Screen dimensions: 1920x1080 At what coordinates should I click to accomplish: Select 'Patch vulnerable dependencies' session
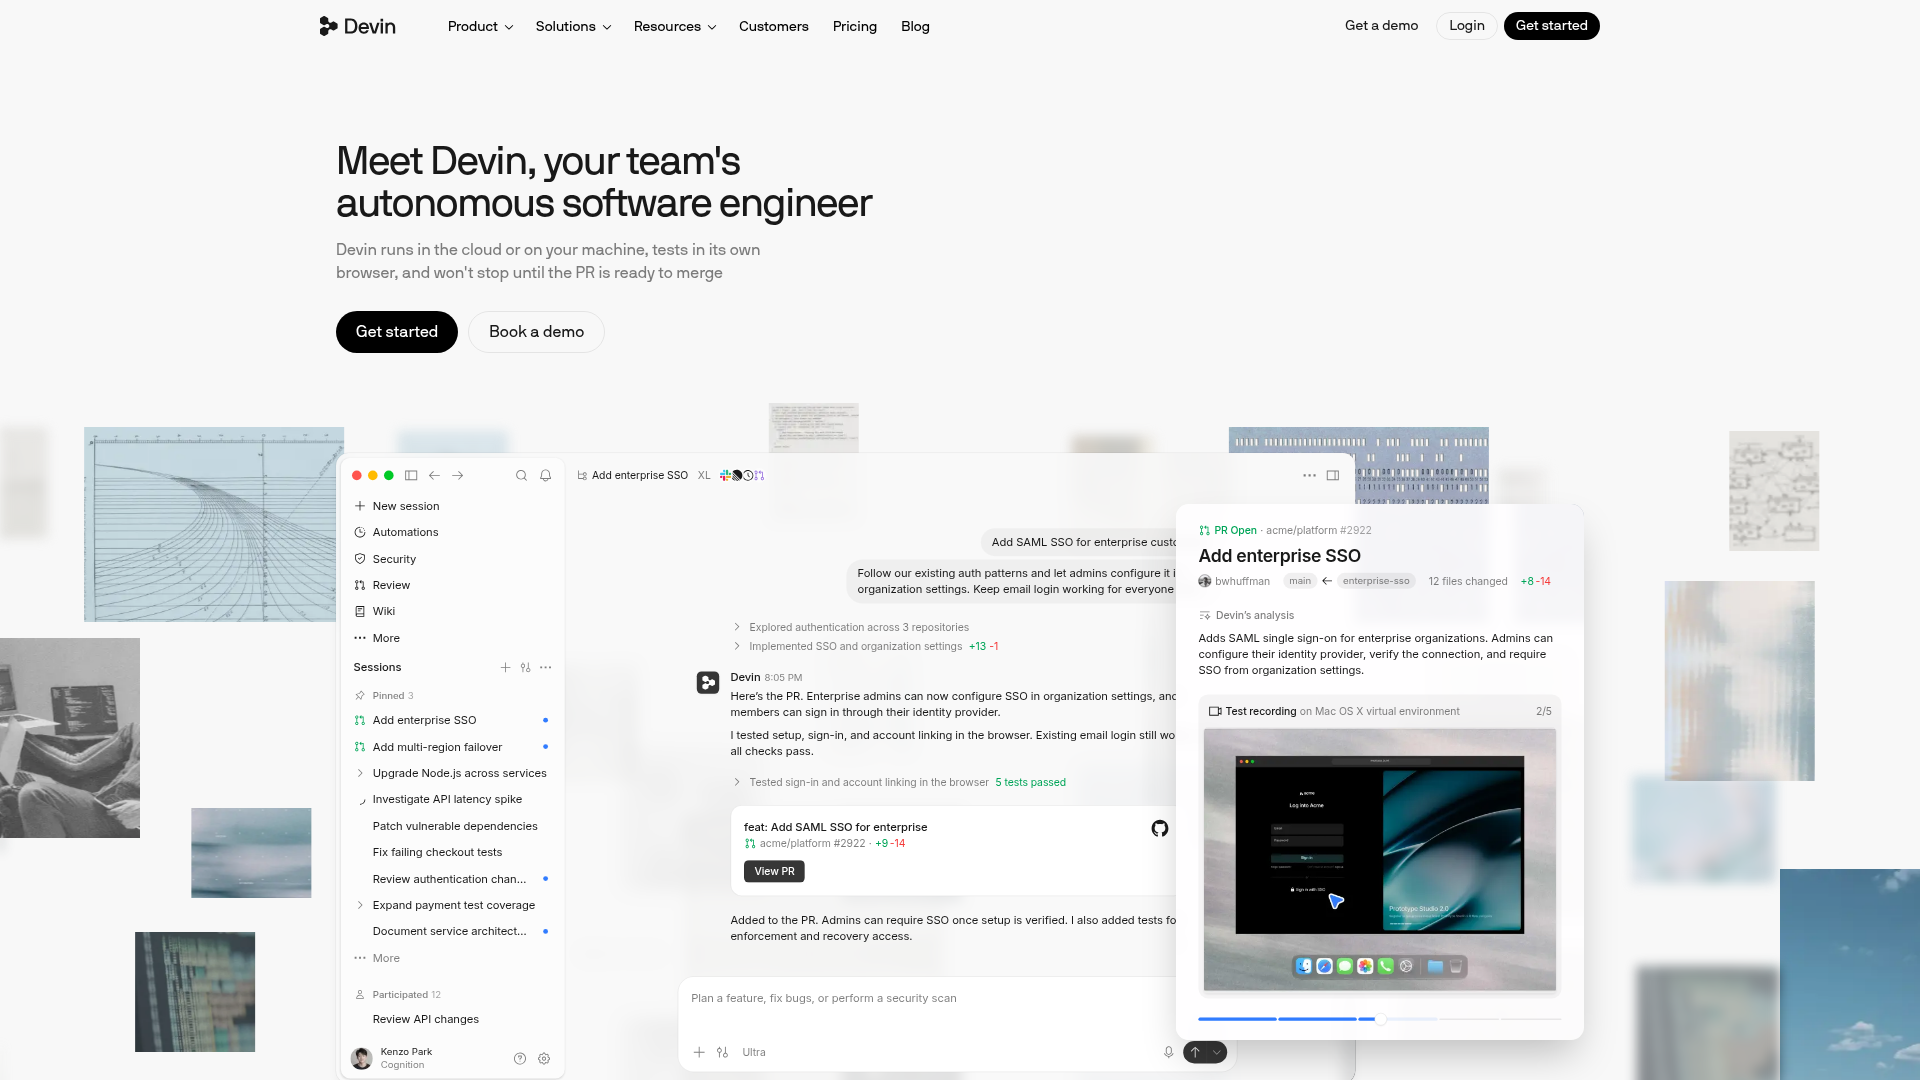click(x=453, y=827)
